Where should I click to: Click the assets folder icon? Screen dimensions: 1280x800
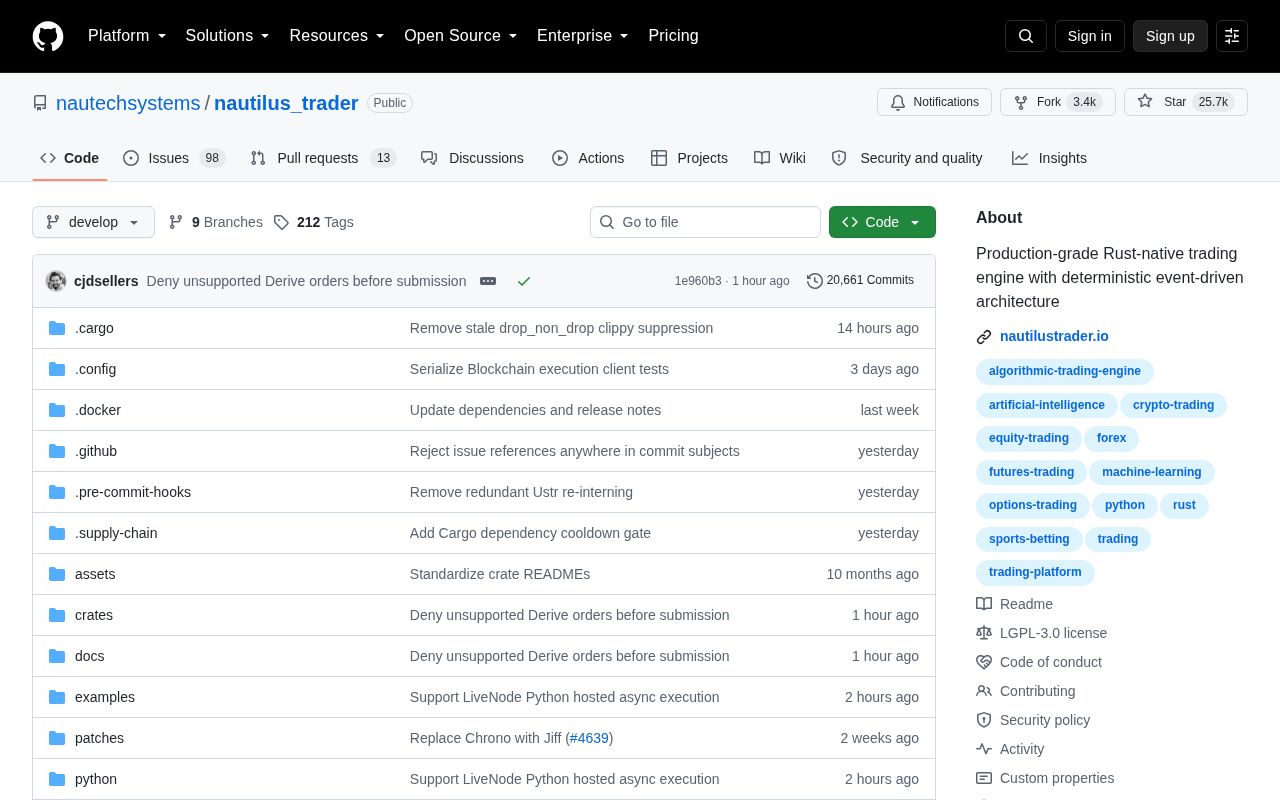pyautogui.click(x=57, y=574)
